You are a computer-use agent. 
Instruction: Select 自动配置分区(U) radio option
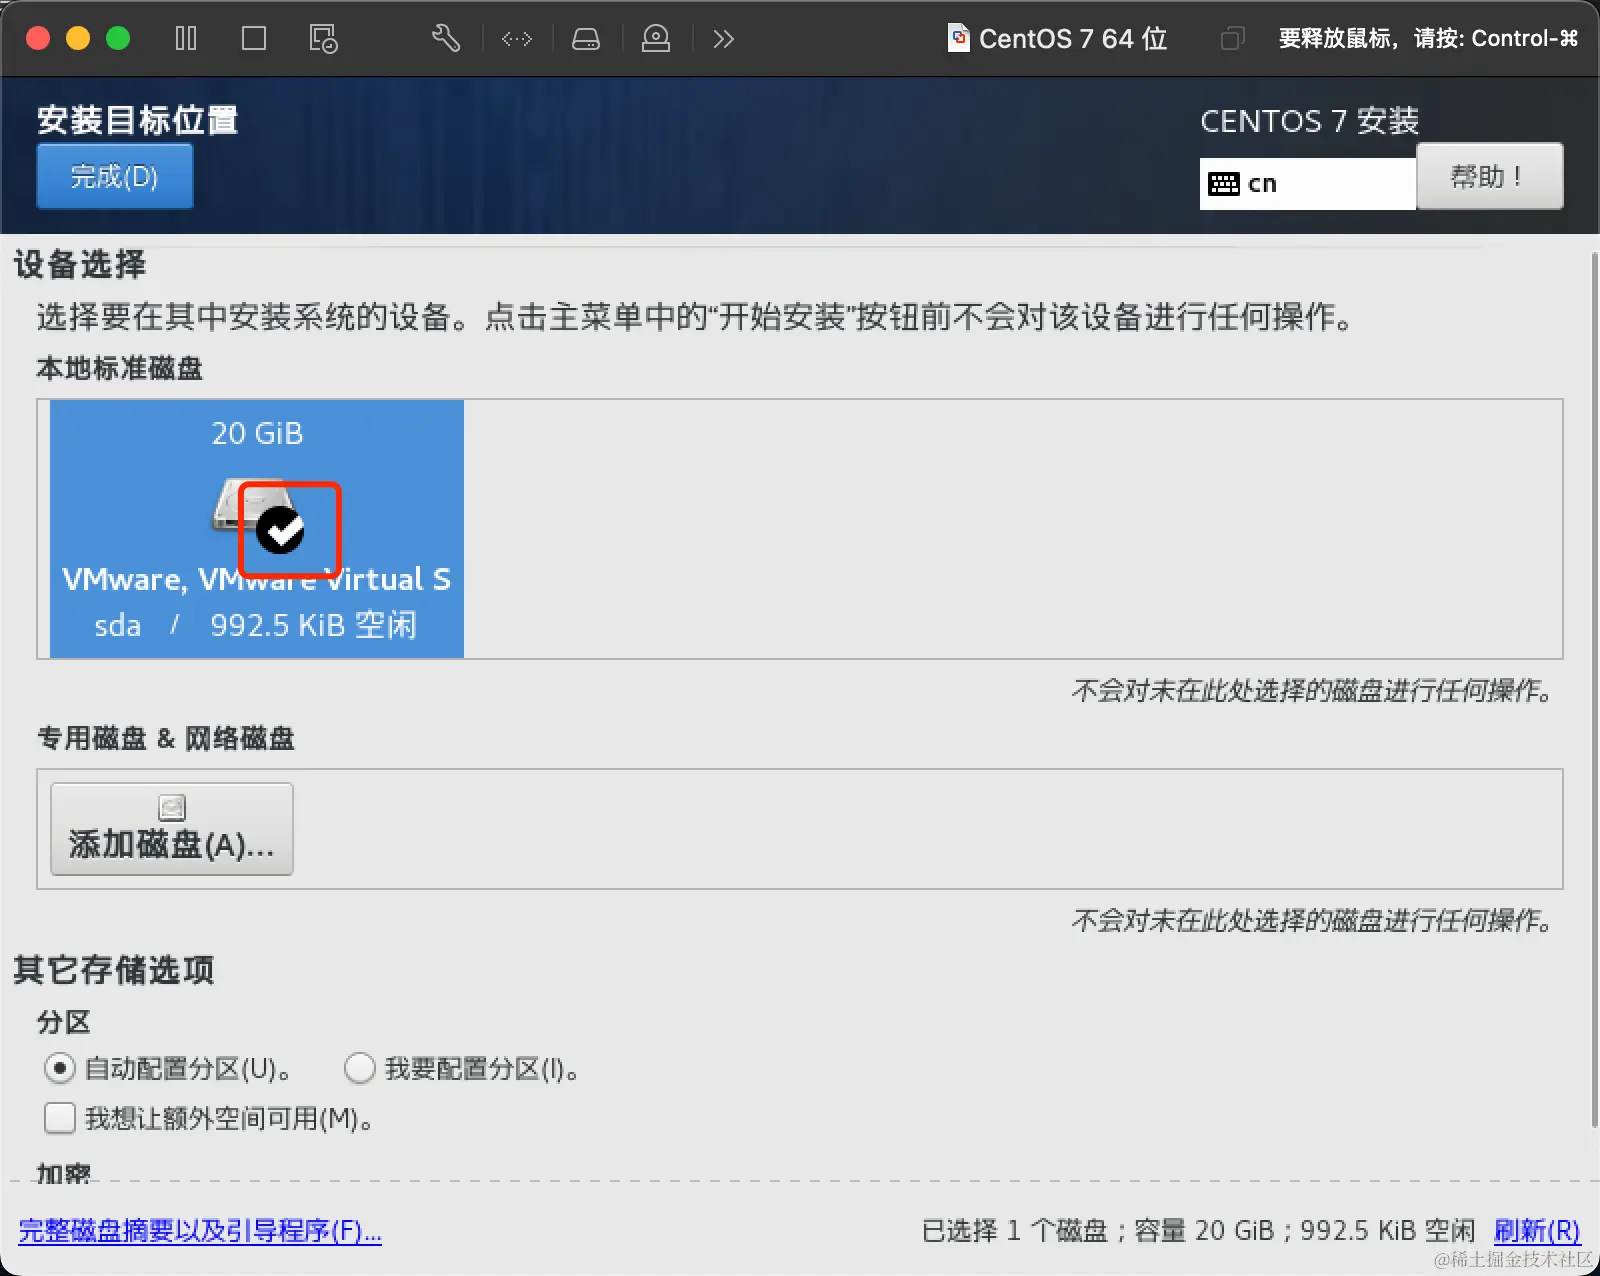point(60,1069)
